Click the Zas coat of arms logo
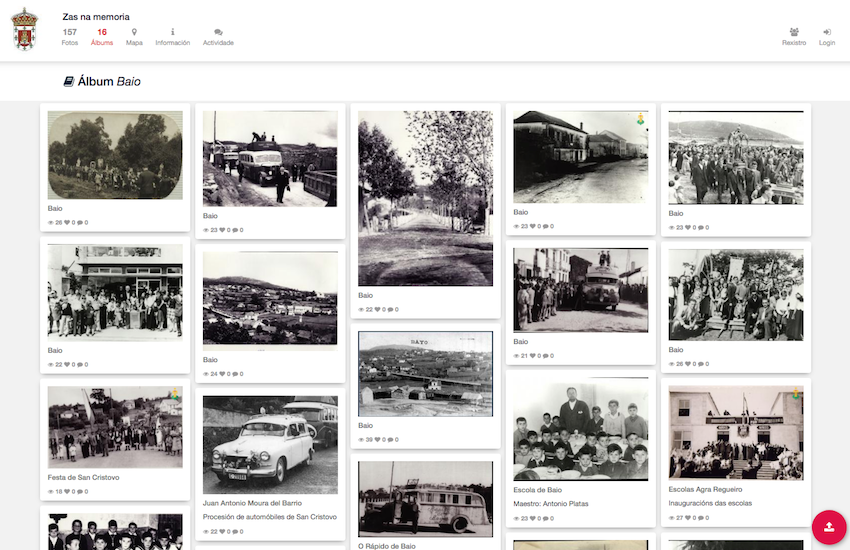This screenshot has width=850, height=550. [x=25, y=30]
